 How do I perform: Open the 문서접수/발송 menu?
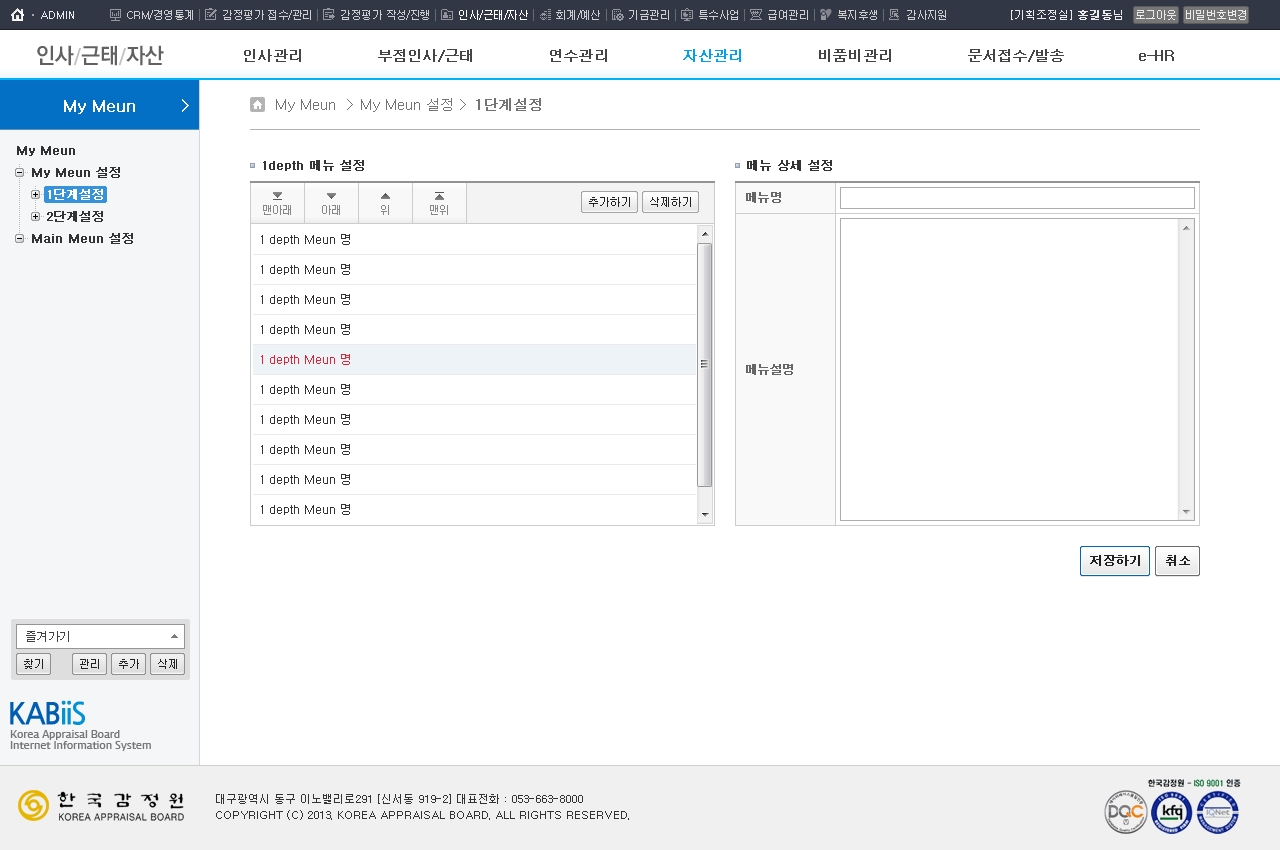[x=1015, y=56]
